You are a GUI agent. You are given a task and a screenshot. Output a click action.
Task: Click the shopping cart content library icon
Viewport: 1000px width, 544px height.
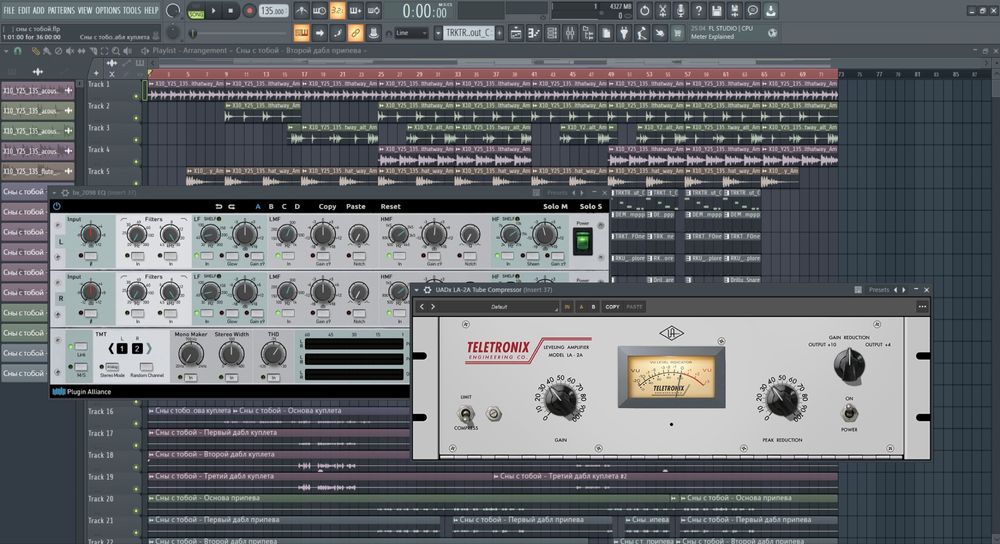tap(677, 33)
